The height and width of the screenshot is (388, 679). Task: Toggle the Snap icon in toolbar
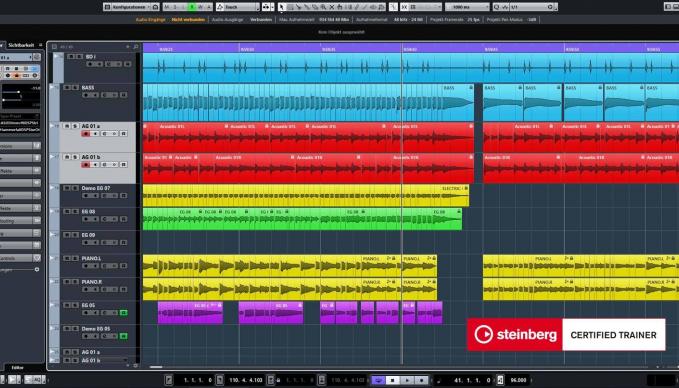point(404,7)
